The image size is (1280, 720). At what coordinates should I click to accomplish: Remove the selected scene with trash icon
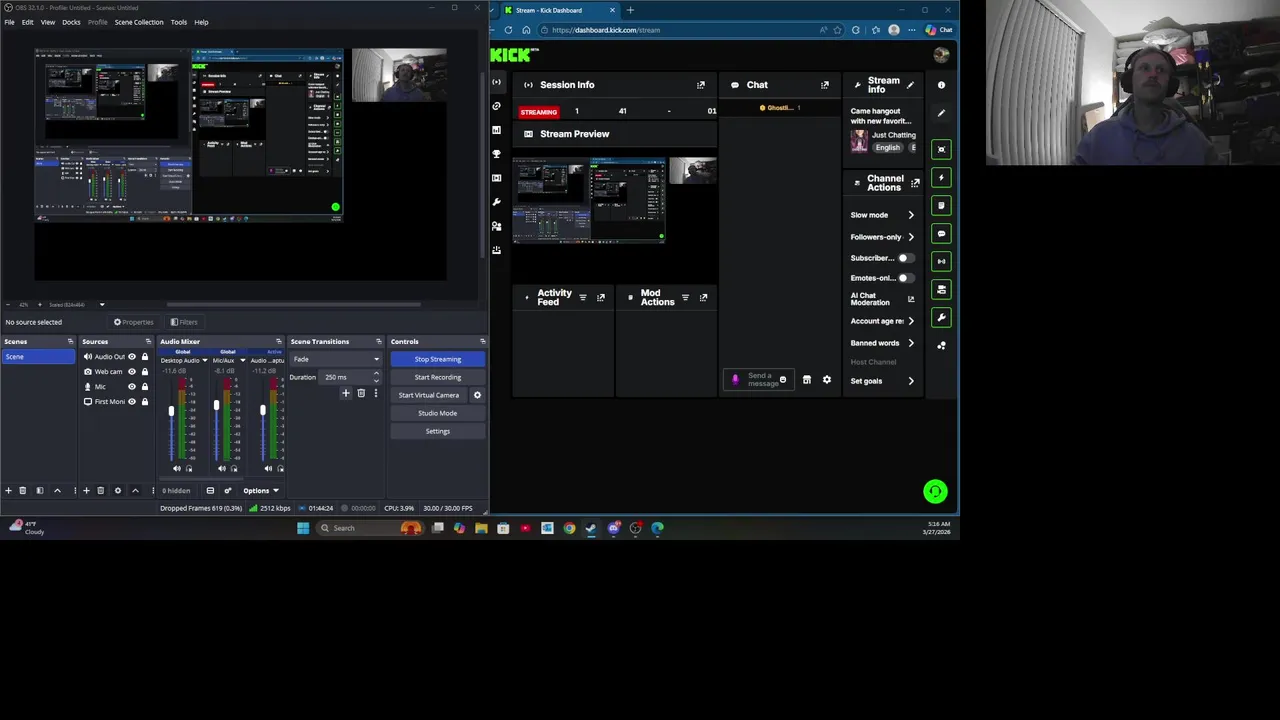[23, 491]
